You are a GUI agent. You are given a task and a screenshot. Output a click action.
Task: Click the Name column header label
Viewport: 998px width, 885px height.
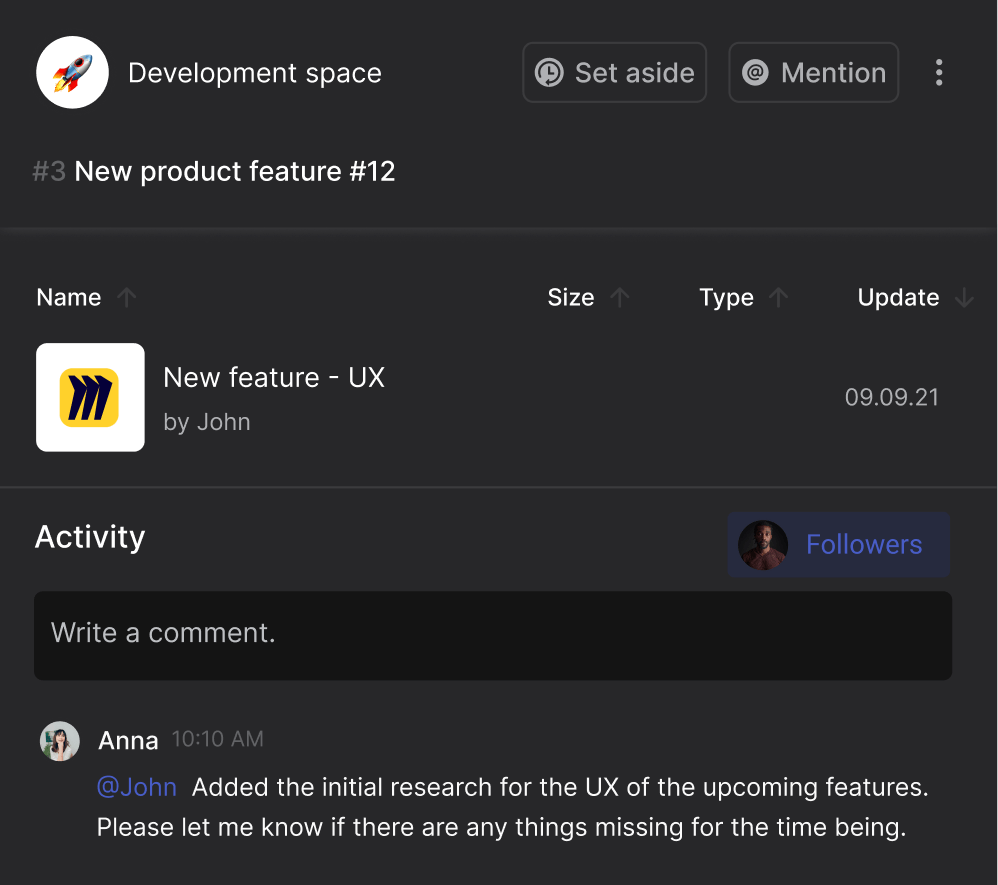(x=68, y=297)
